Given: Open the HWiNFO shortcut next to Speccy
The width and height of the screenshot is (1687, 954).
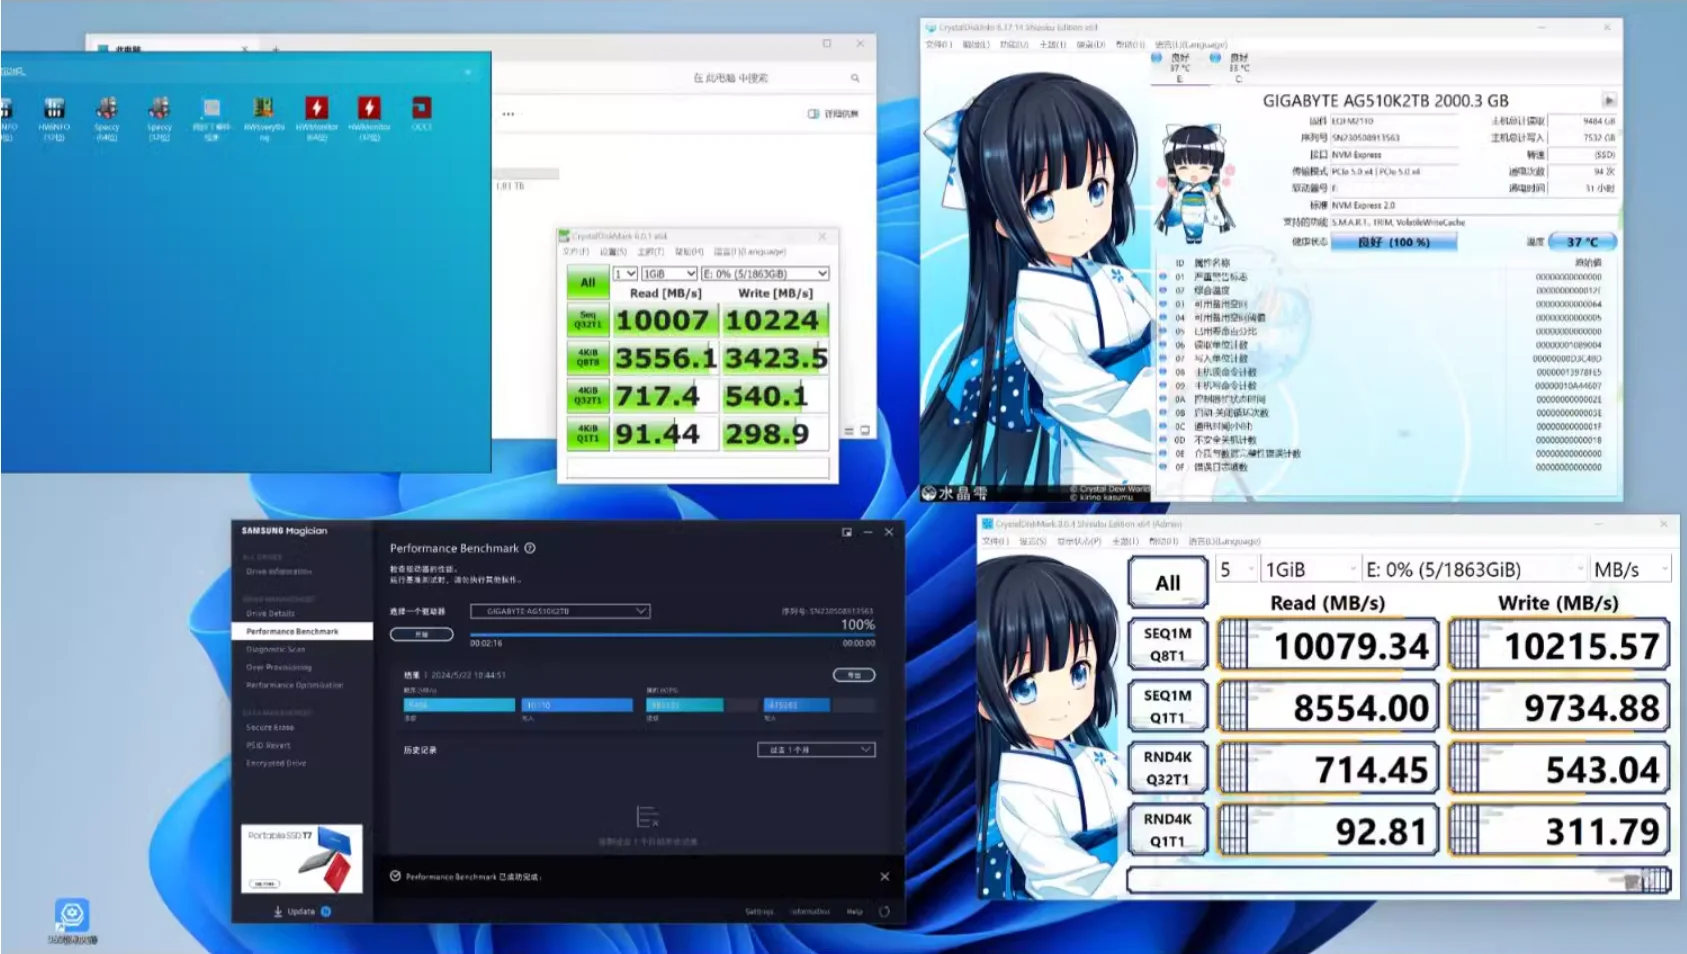Looking at the screenshot, I should point(54,109).
